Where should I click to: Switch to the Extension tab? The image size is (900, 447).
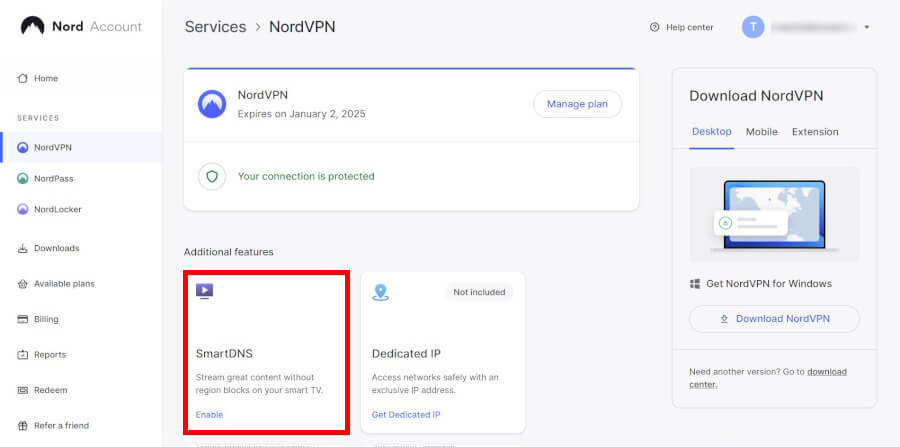click(x=815, y=132)
